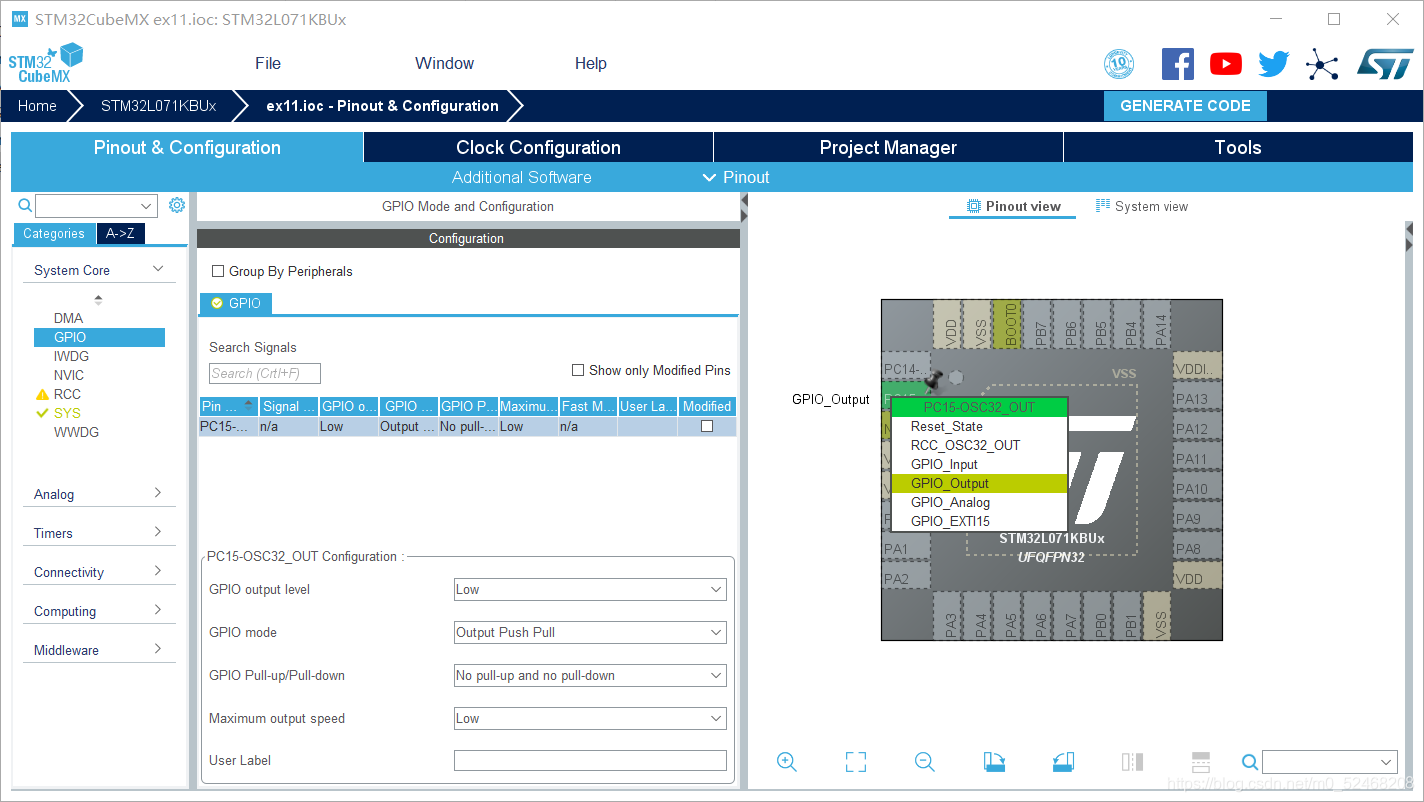The height and width of the screenshot is (802, 1424).
Task: Click the pin icon near PC14
Action: [x=935, y=379]
